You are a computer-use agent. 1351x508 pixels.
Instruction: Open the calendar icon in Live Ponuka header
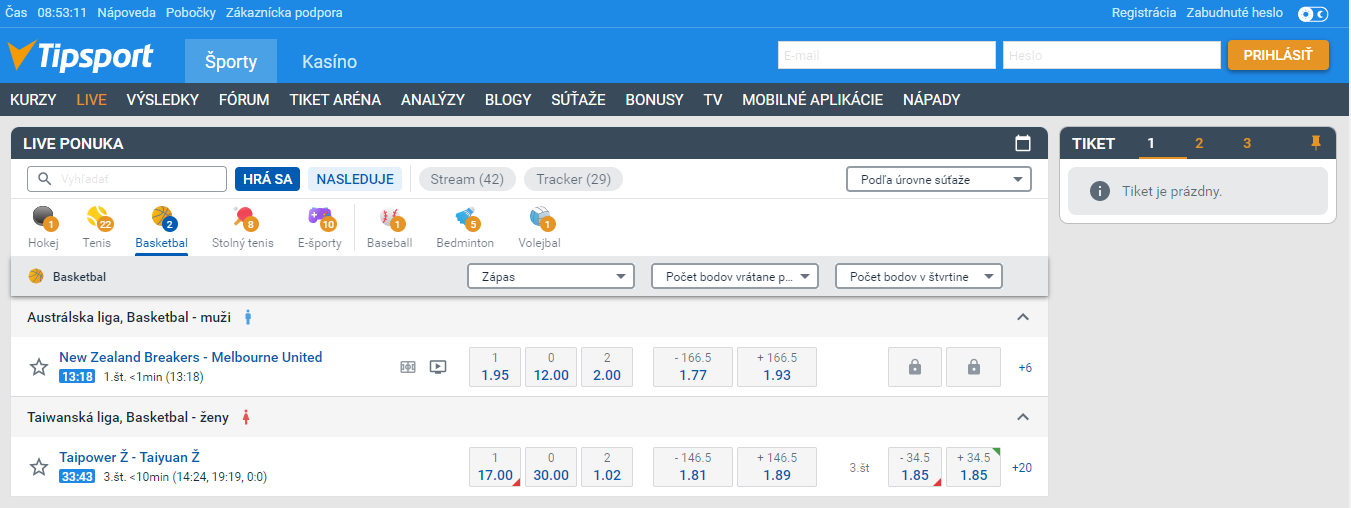(1022, 143)
